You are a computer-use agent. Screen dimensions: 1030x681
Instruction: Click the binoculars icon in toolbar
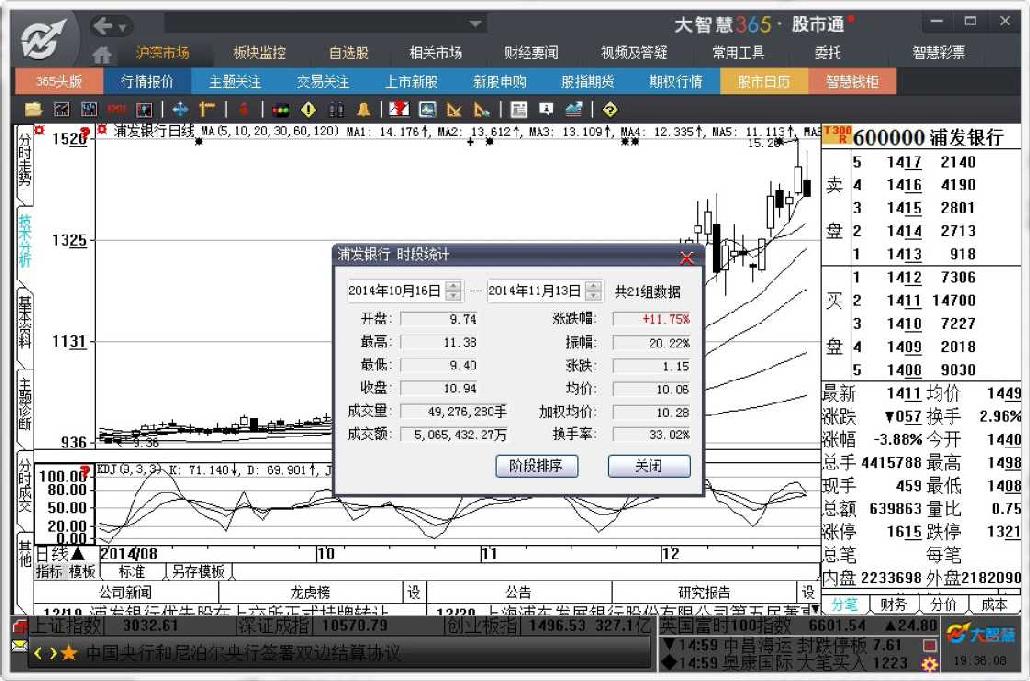[x=336, y=110]
